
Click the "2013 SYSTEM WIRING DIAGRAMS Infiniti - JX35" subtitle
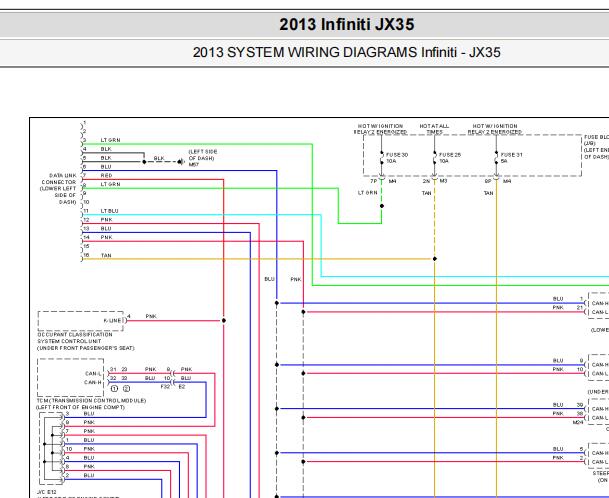pyautogui.click(x=346, y=52)
